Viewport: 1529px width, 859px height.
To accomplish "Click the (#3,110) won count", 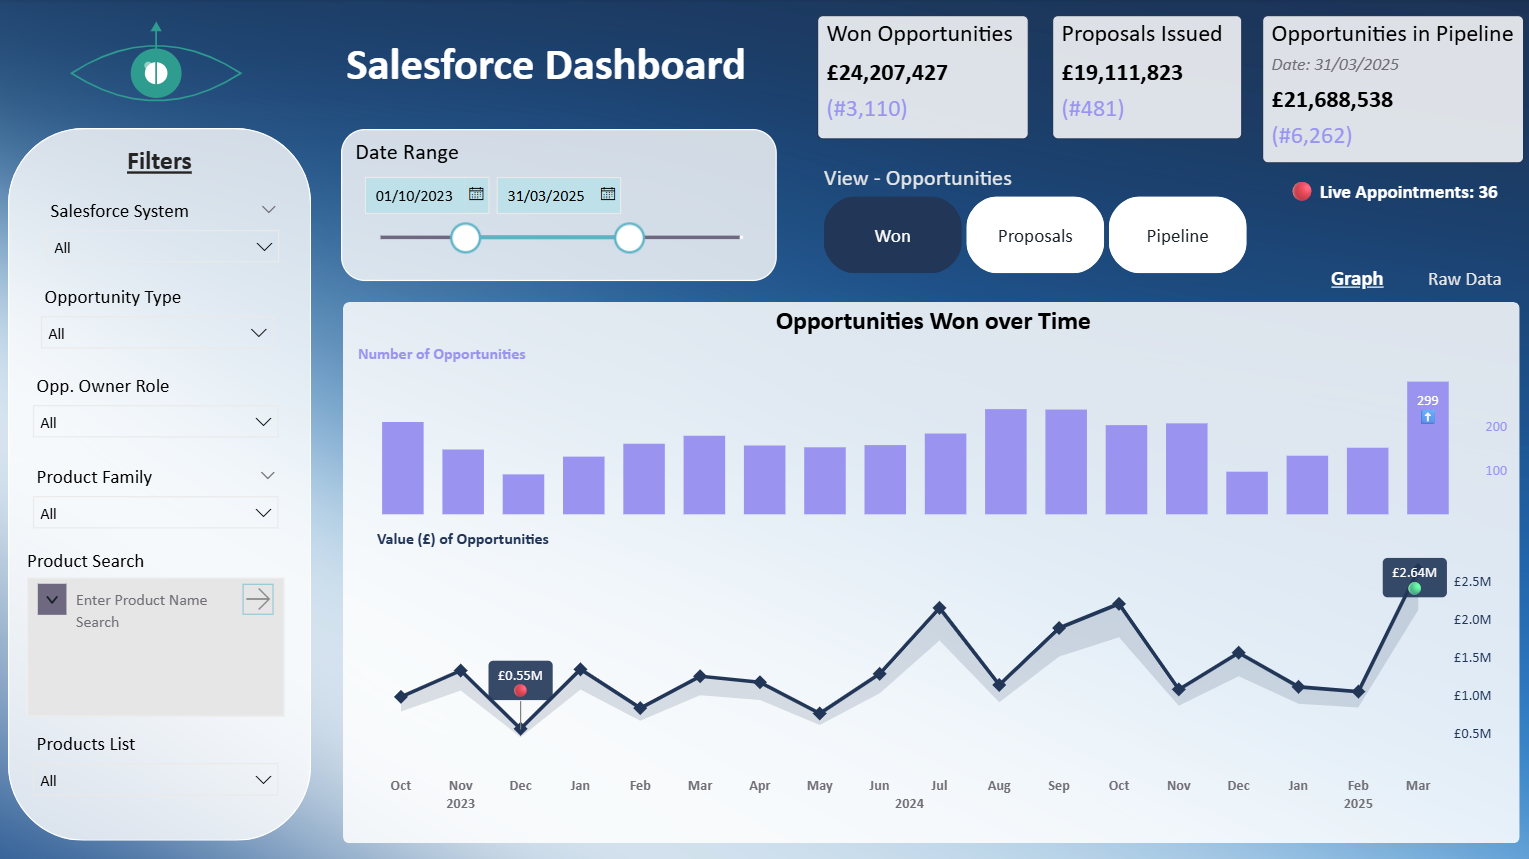I will (867, 109).
